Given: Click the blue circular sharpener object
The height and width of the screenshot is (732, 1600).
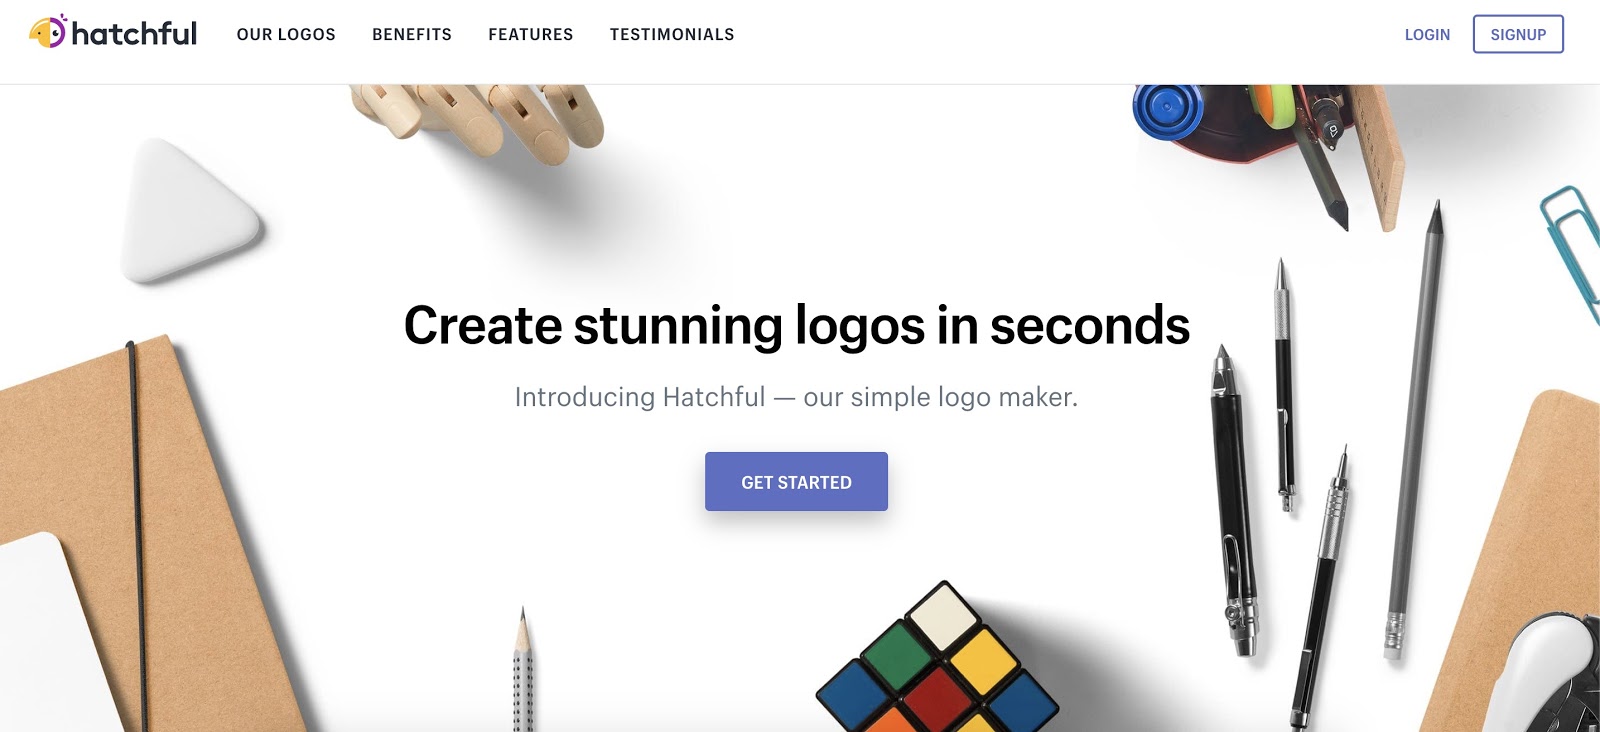Looking at the screenshot, I should point(1168,111).
